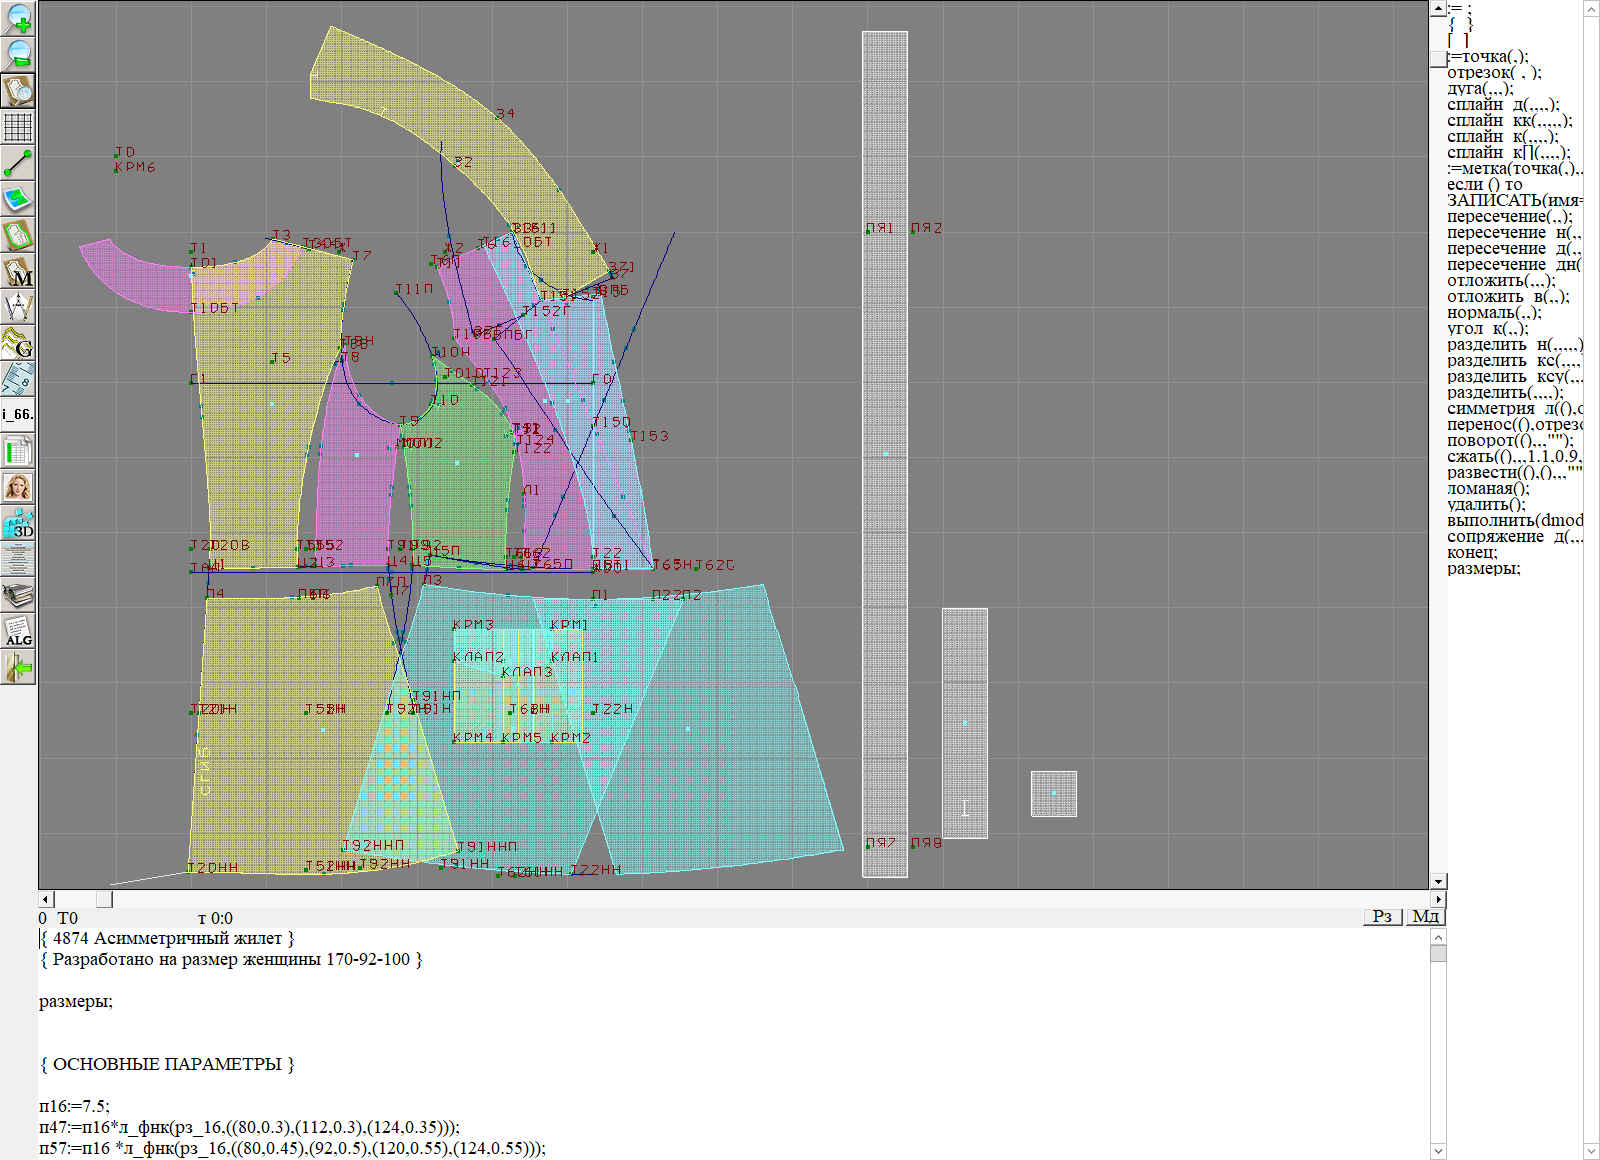Click the zoom in magnifier icon
1600x1160 pixels.
pos(18,18)
